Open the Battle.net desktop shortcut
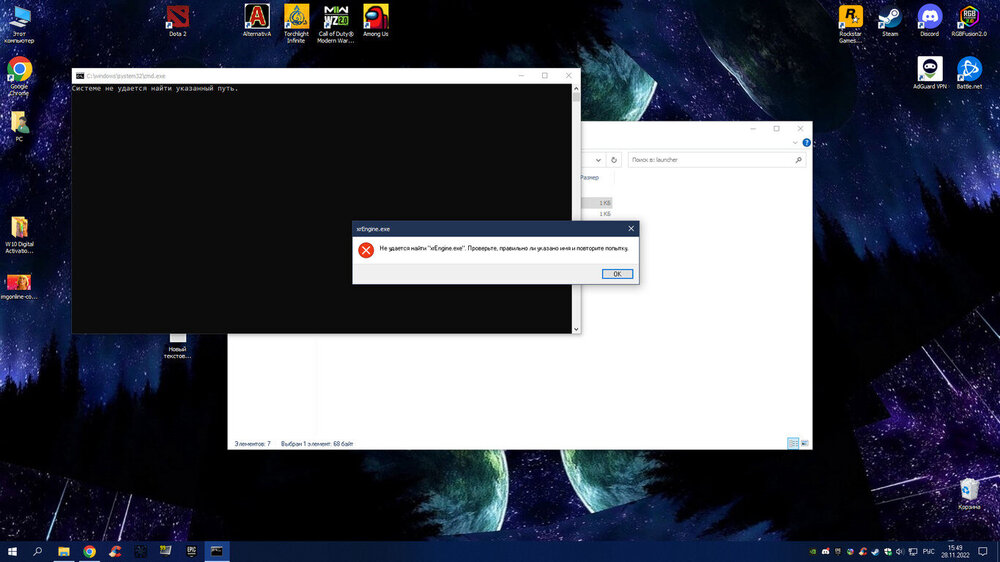This screenshot has height=562, width=1000. (969, 73)
